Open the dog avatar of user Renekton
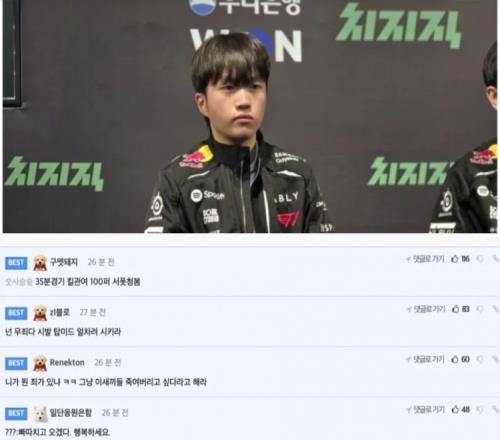Image resolution: width=500 pixels, height=440 pixels. click(x=40, y=363)
